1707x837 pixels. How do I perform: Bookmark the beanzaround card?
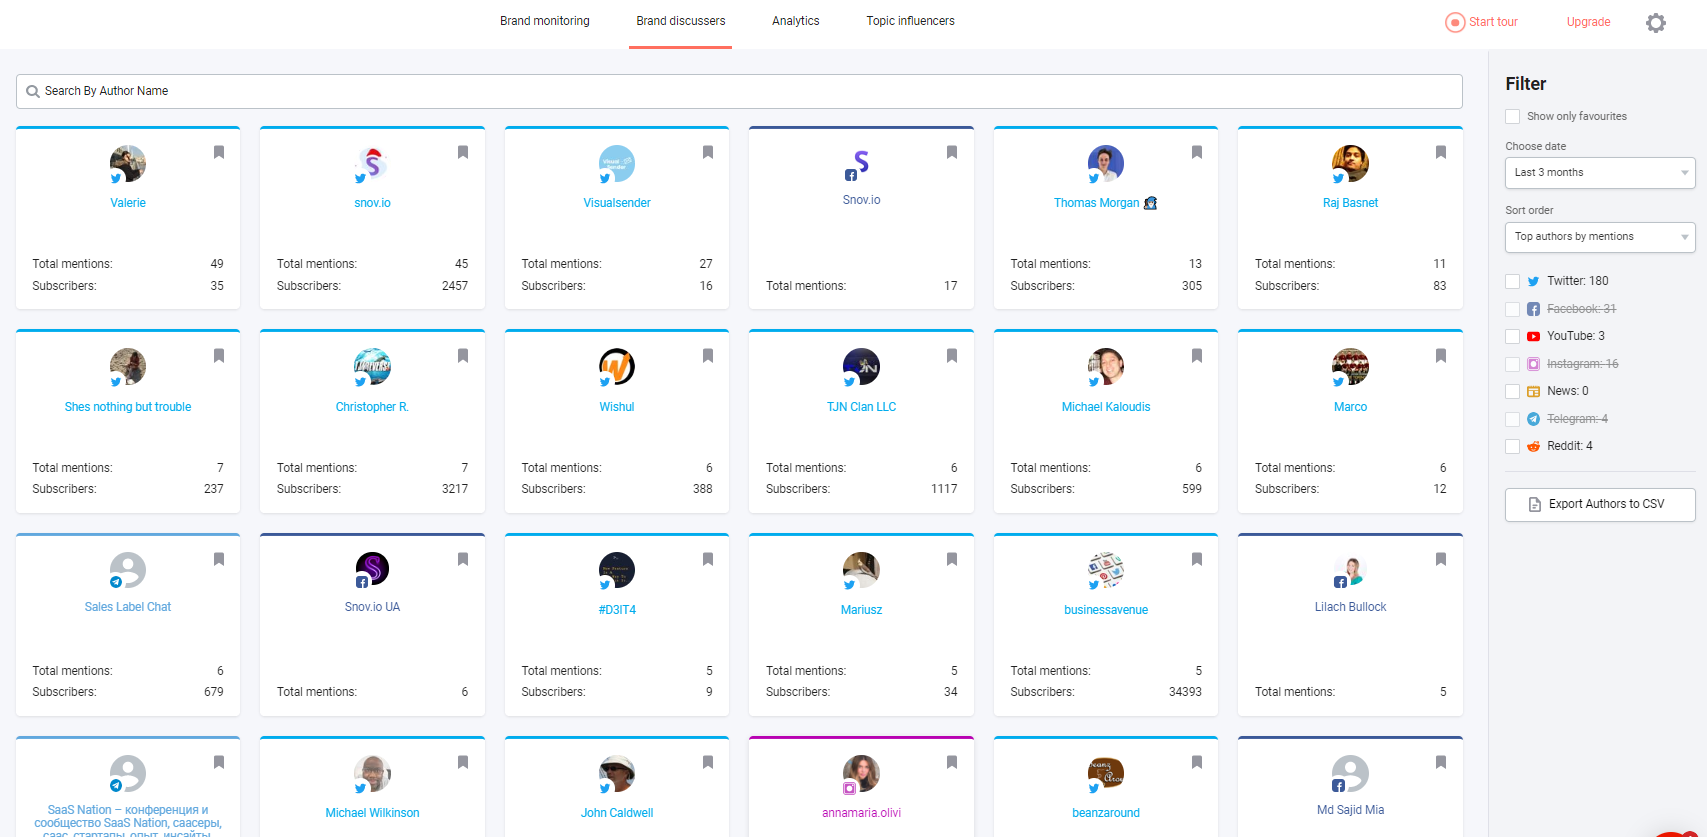tap(1197, 762)
